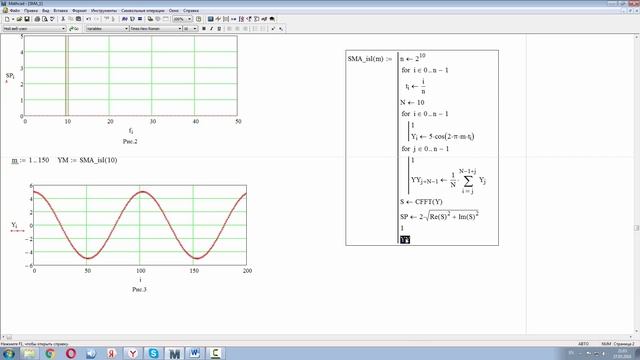The height and width of the screenshot is (360, 640).
Task: Show the Greek symbols toolbar icon
Action: coord(264,19)
